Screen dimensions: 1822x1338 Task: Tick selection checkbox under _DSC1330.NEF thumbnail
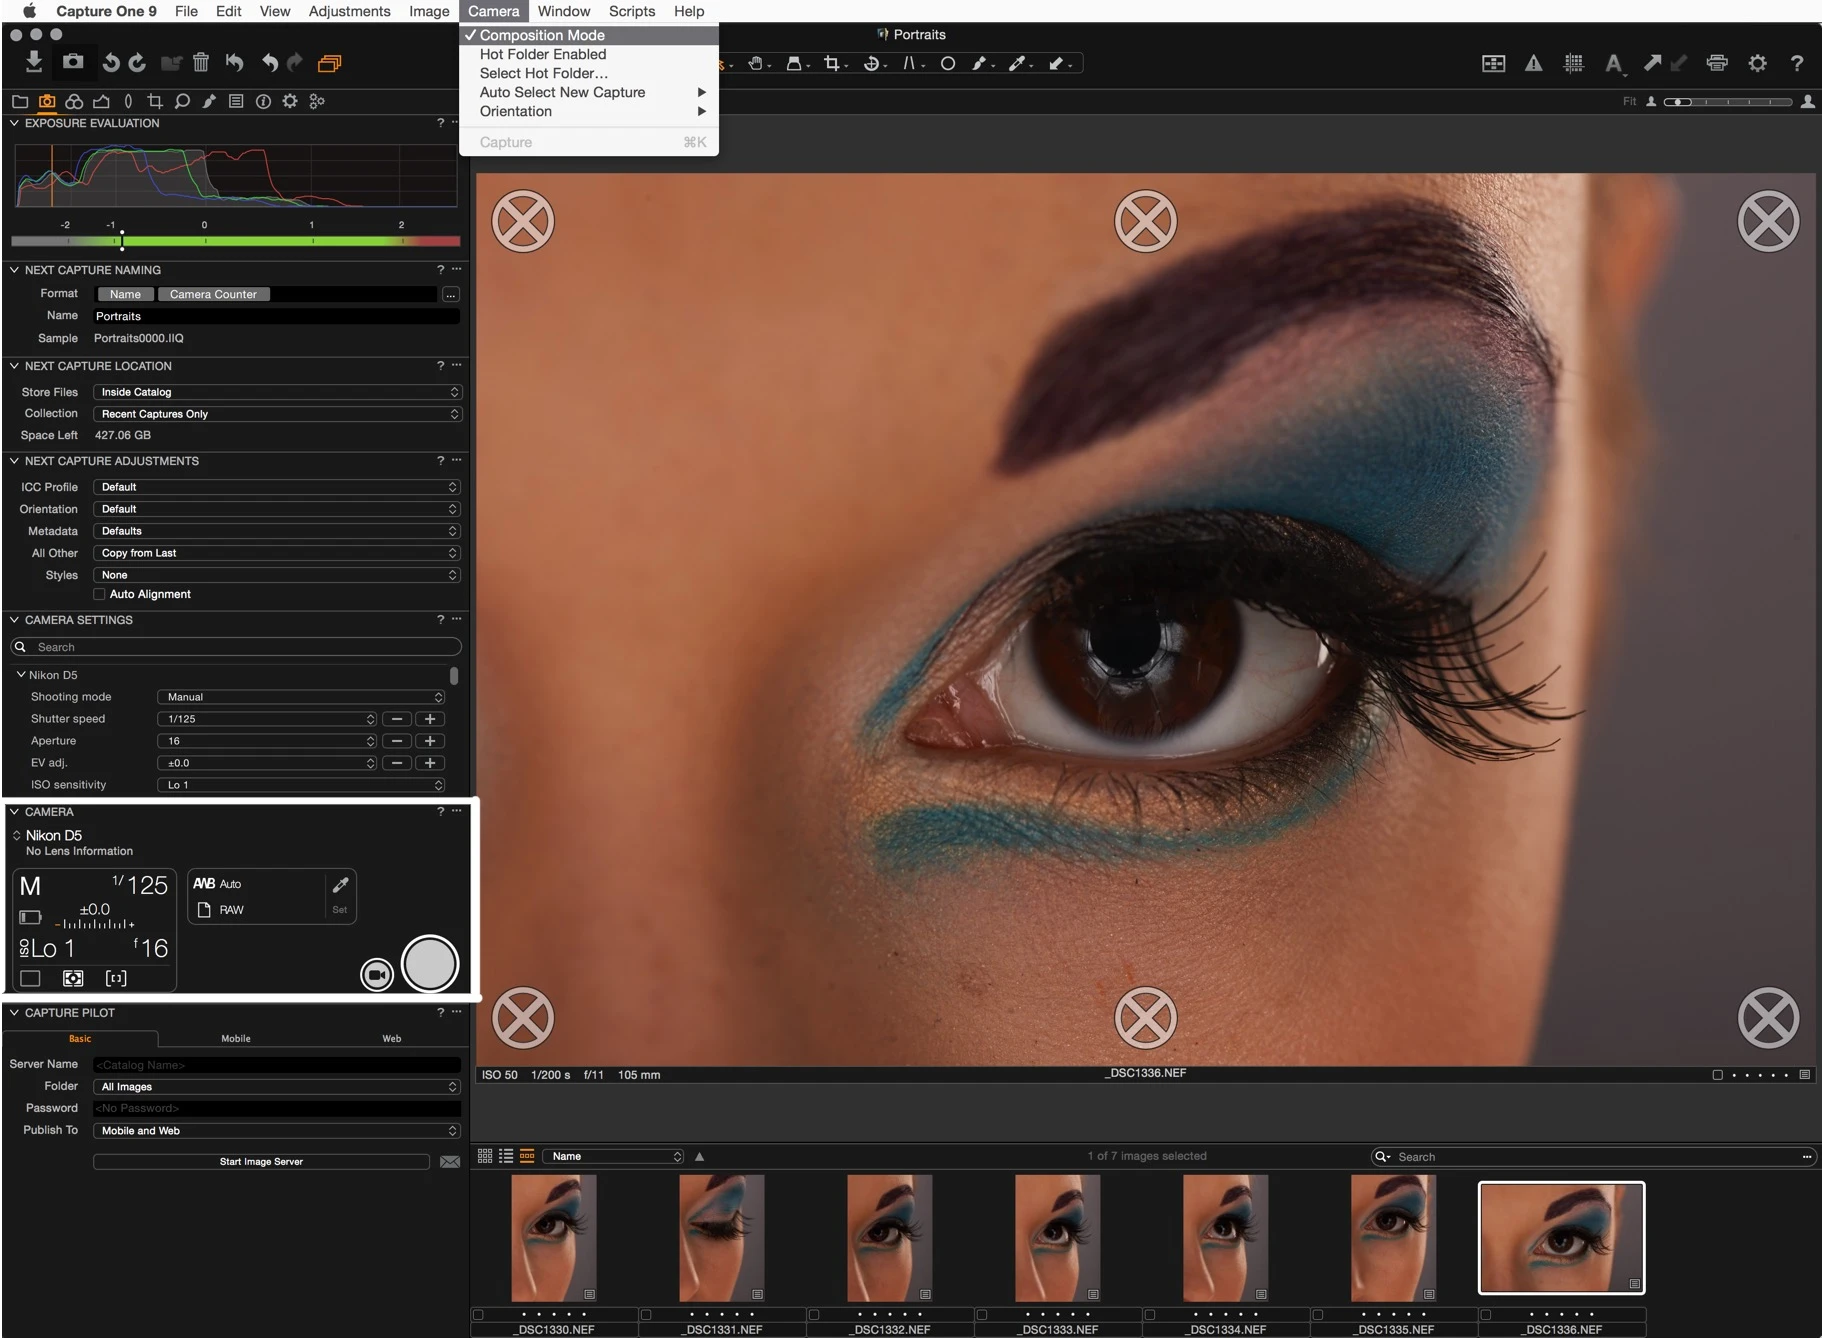tap(478, 1314)
